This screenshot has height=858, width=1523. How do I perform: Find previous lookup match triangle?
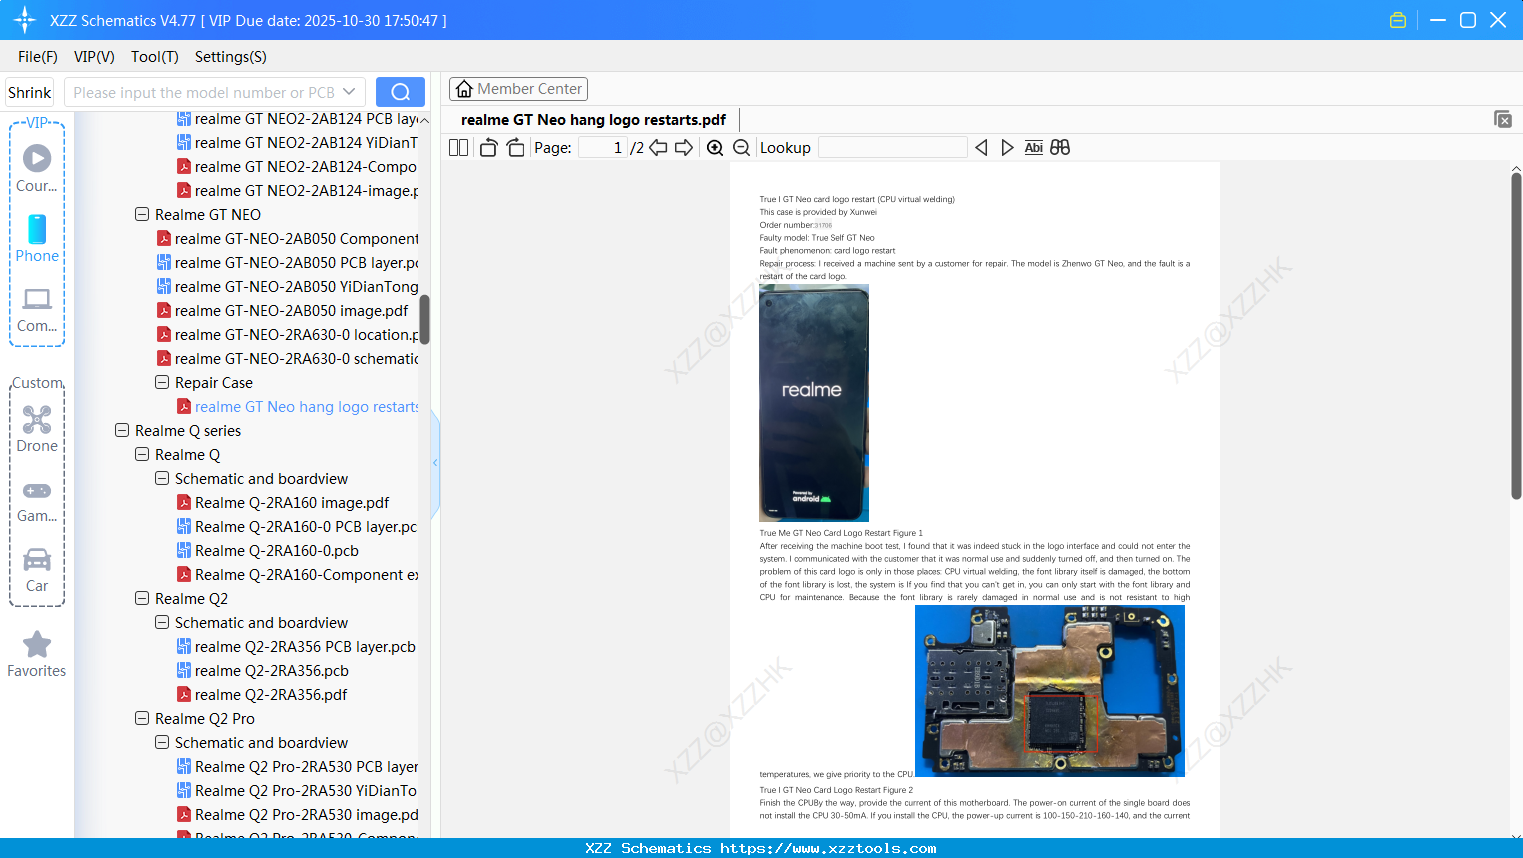pos(981,148)
